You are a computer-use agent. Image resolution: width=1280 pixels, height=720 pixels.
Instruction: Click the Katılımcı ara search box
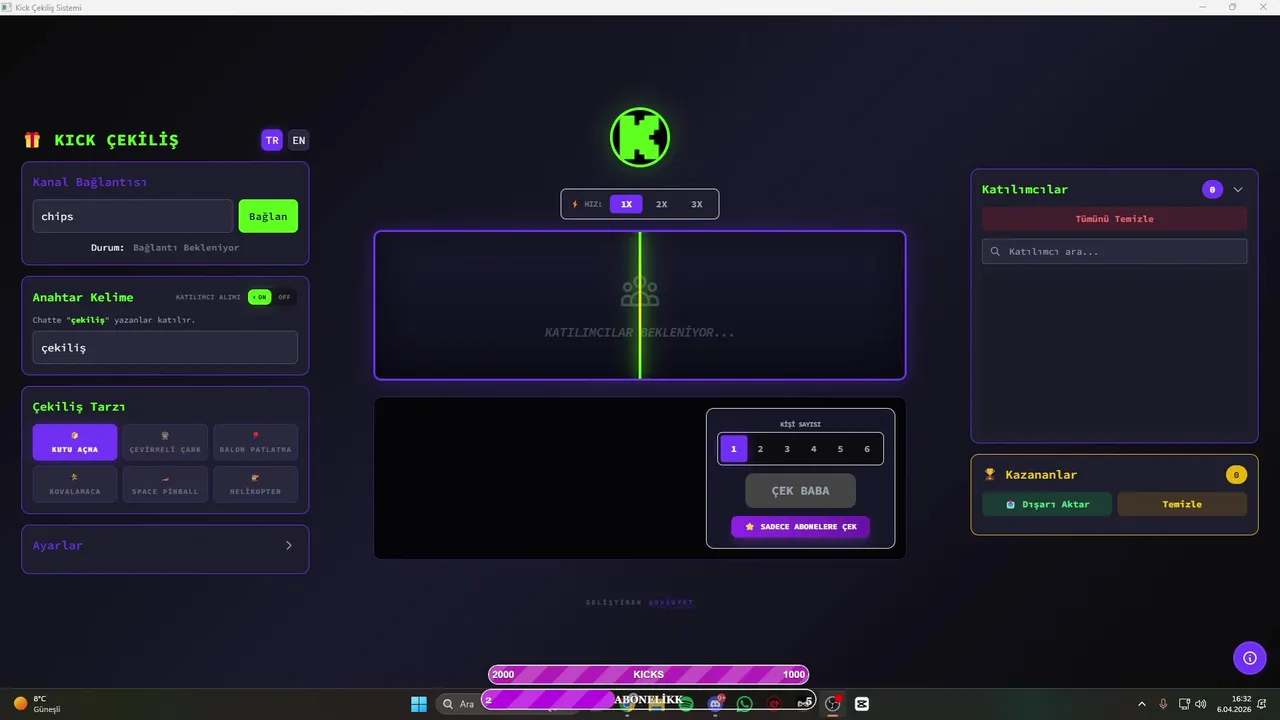coord(1114,251)
